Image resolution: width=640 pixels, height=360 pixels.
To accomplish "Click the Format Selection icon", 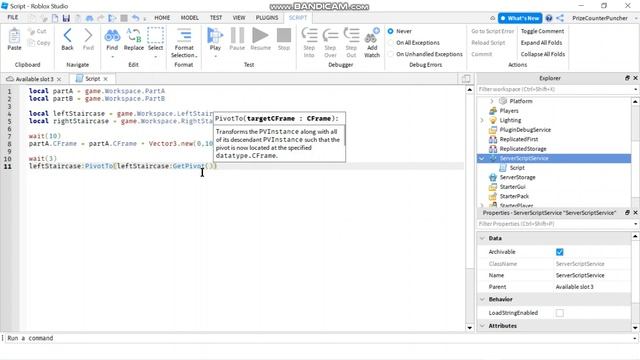I will (x=184, y=35).
